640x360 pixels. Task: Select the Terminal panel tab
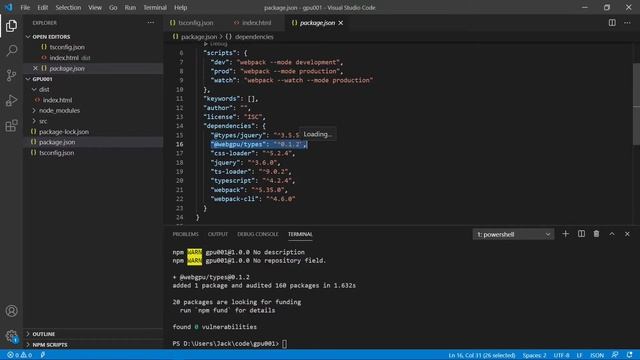point(300,234)
